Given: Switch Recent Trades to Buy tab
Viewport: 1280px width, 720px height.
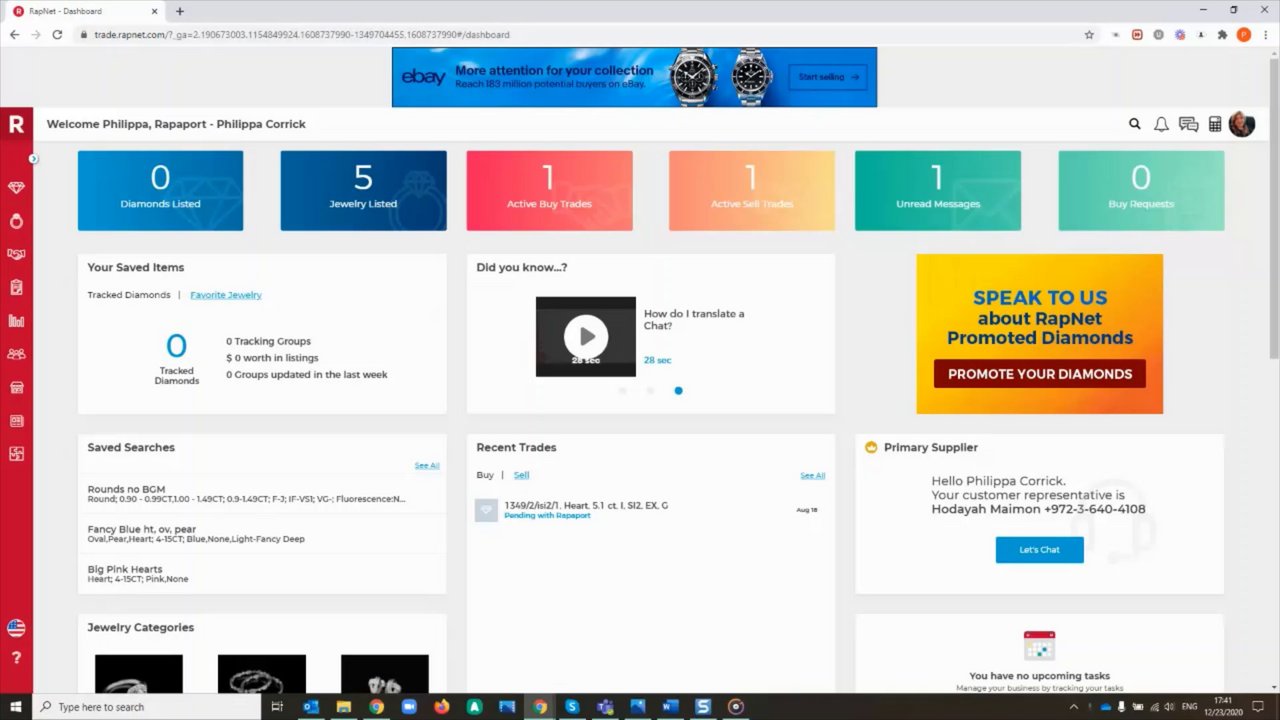Looking at the screenshot, I should pyautogui.click(x=485, y=475).
